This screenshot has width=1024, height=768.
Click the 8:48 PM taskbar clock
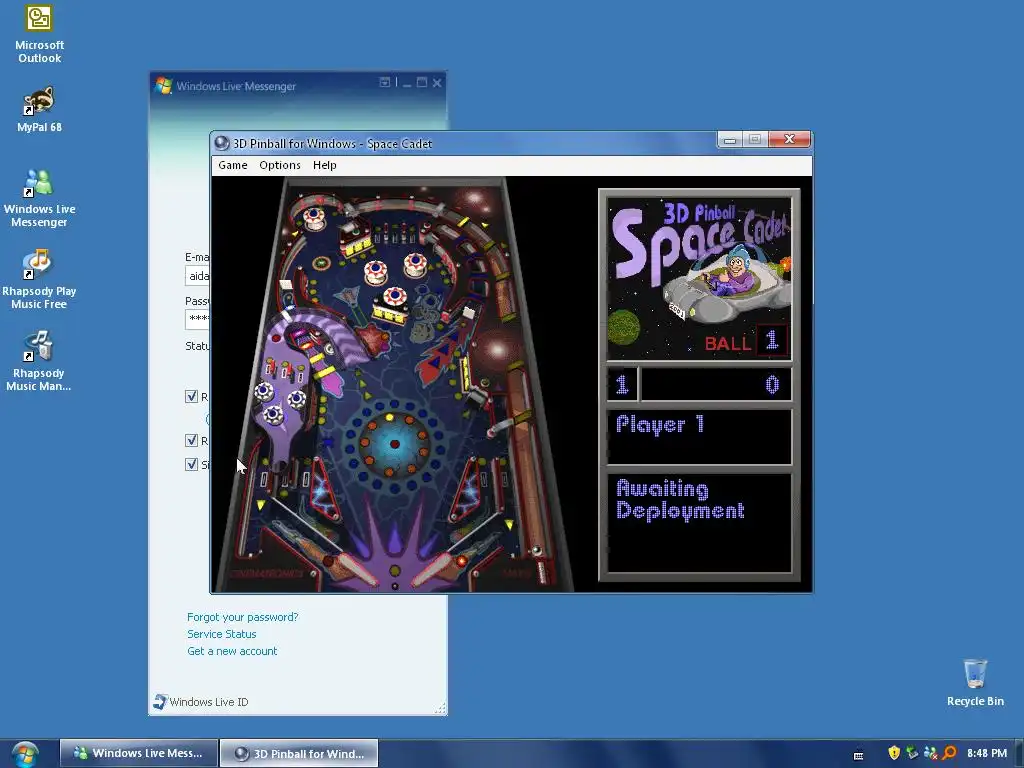987,753
